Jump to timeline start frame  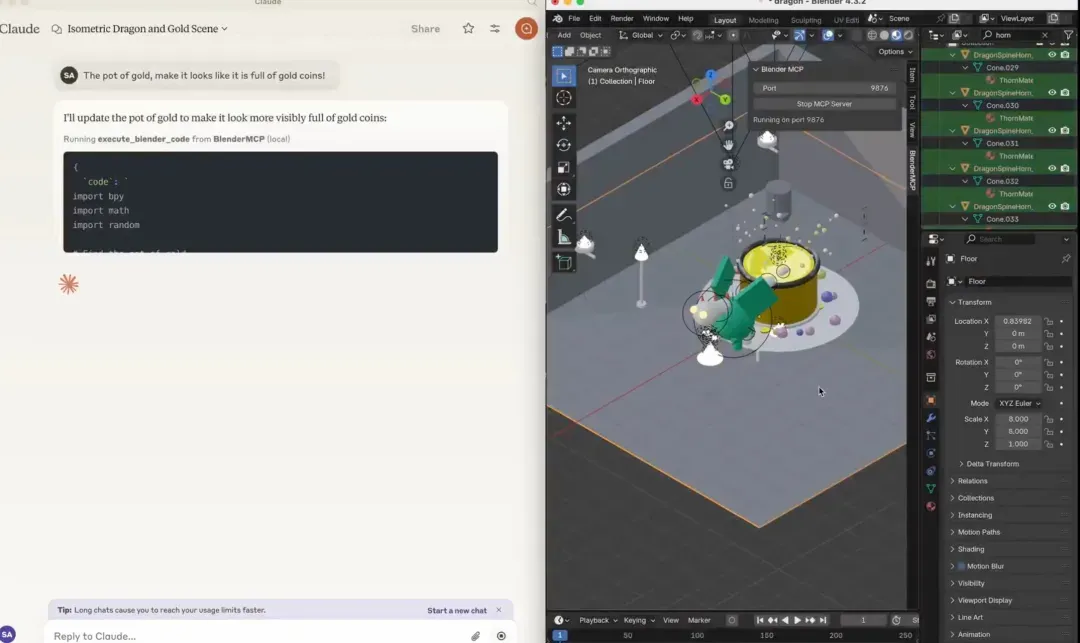click(760, 620)
